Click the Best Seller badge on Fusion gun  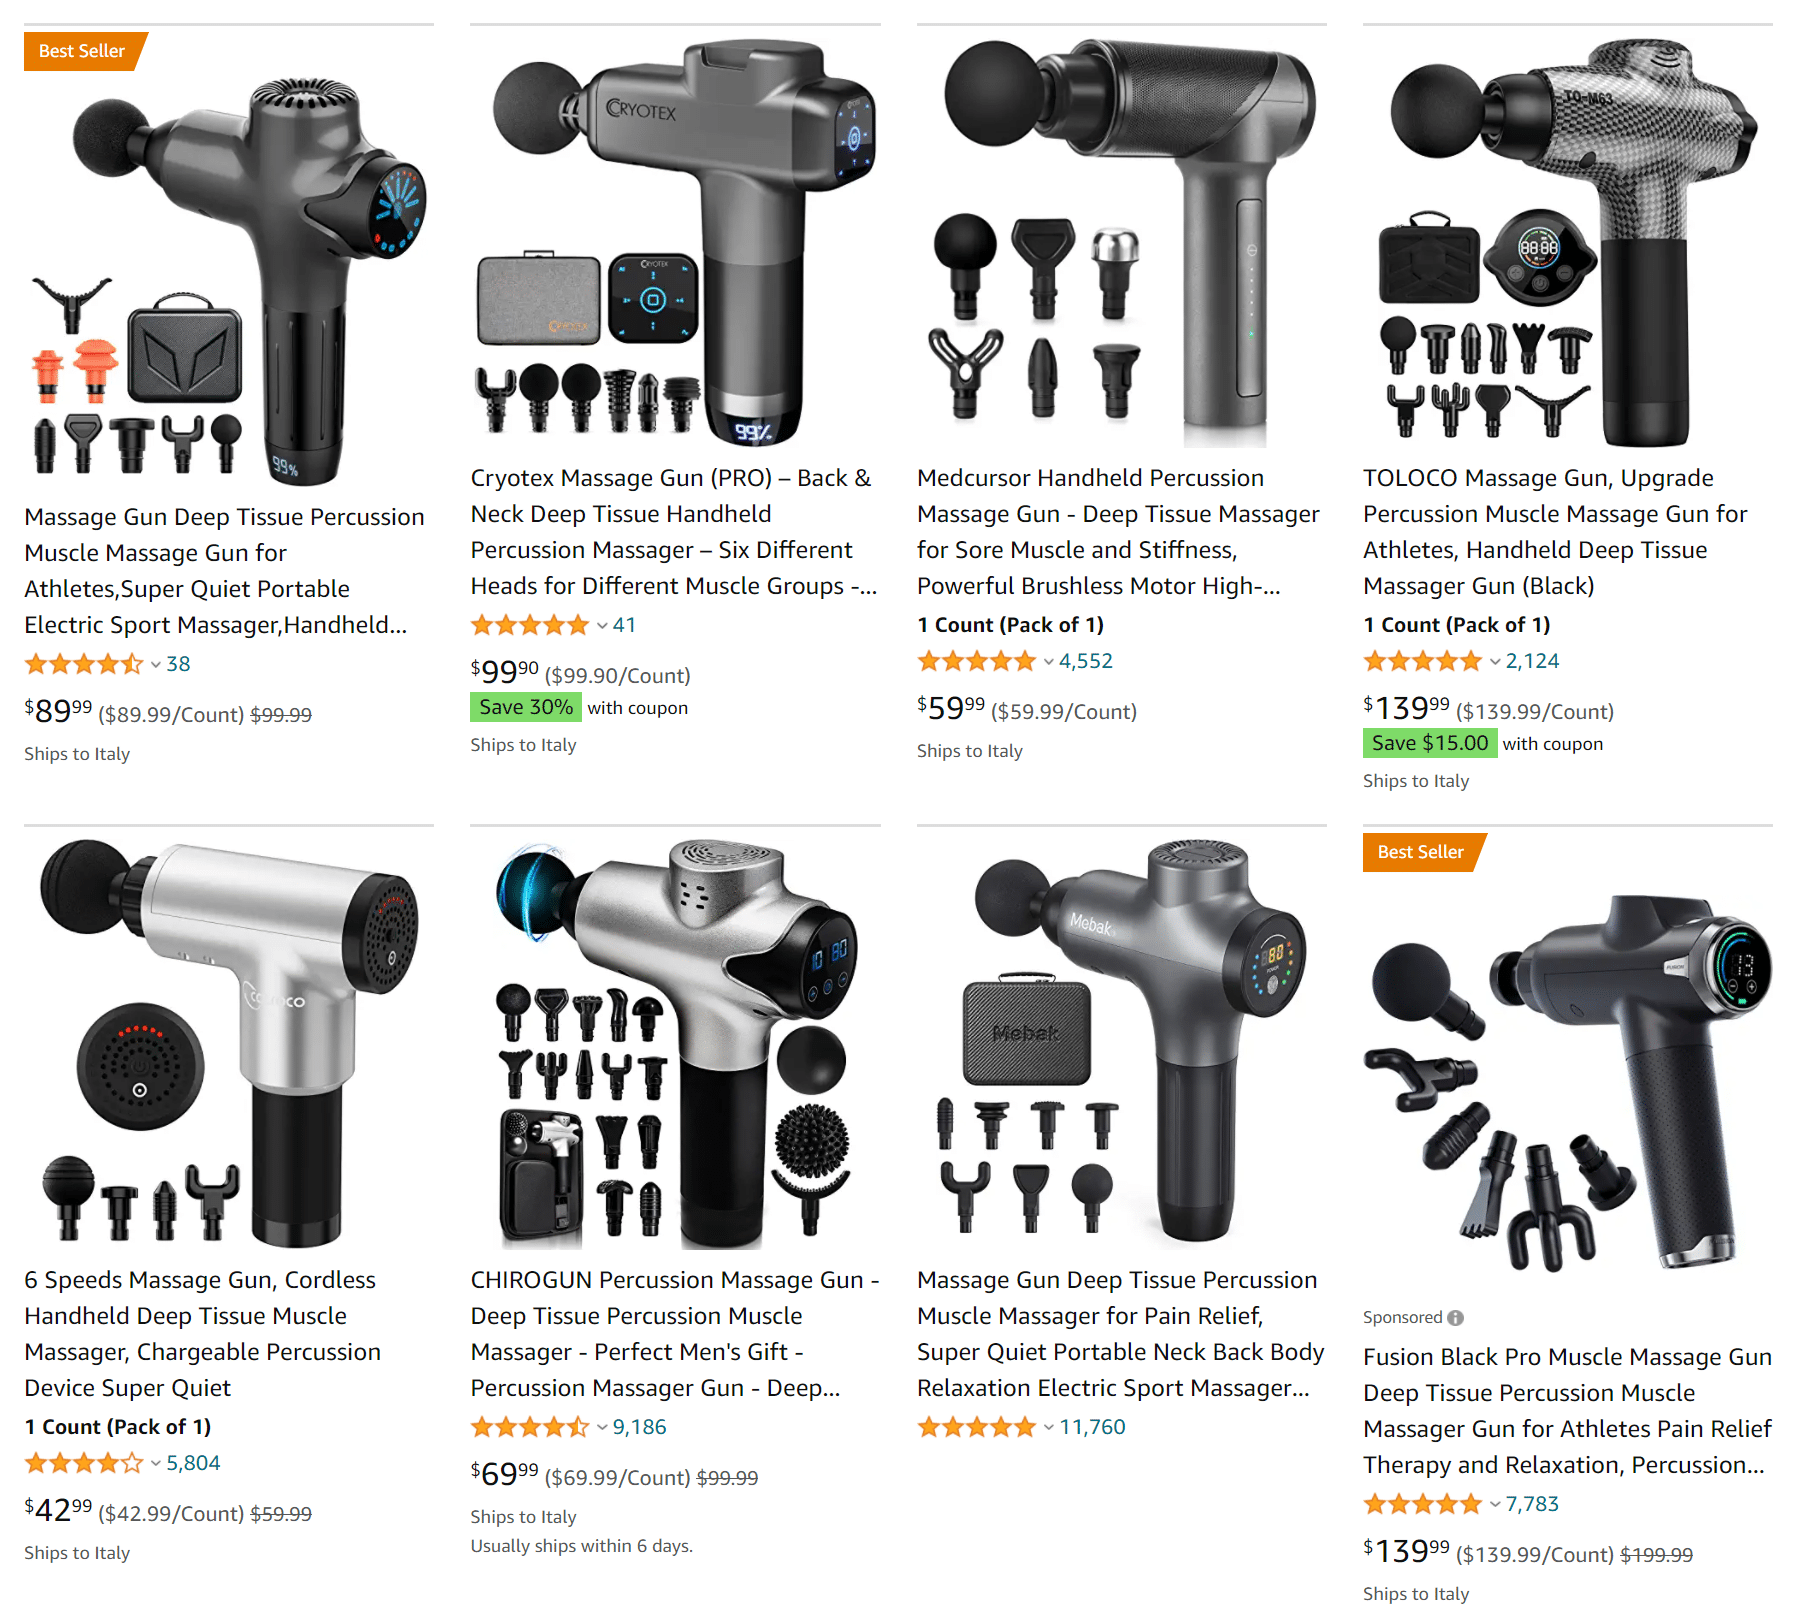(x=1423, y=852)
